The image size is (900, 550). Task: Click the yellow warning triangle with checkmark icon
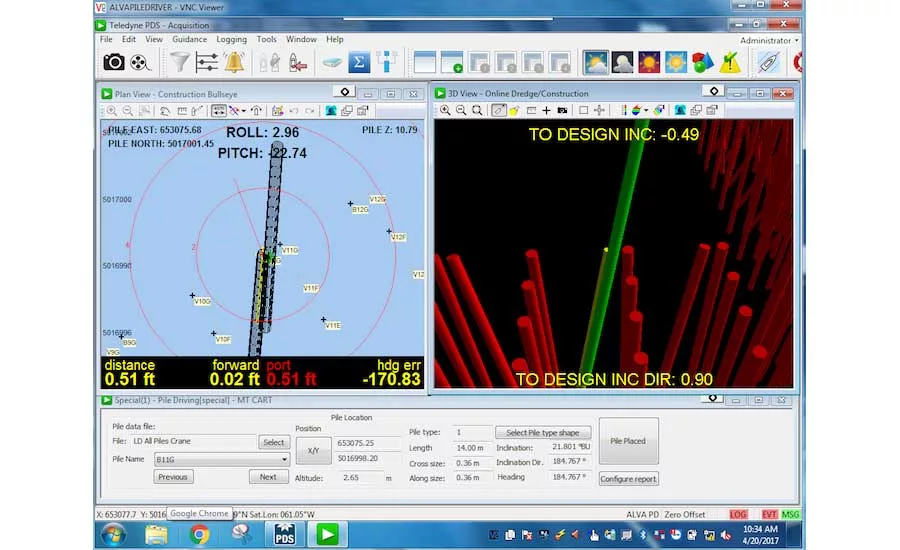coord(730,62)
